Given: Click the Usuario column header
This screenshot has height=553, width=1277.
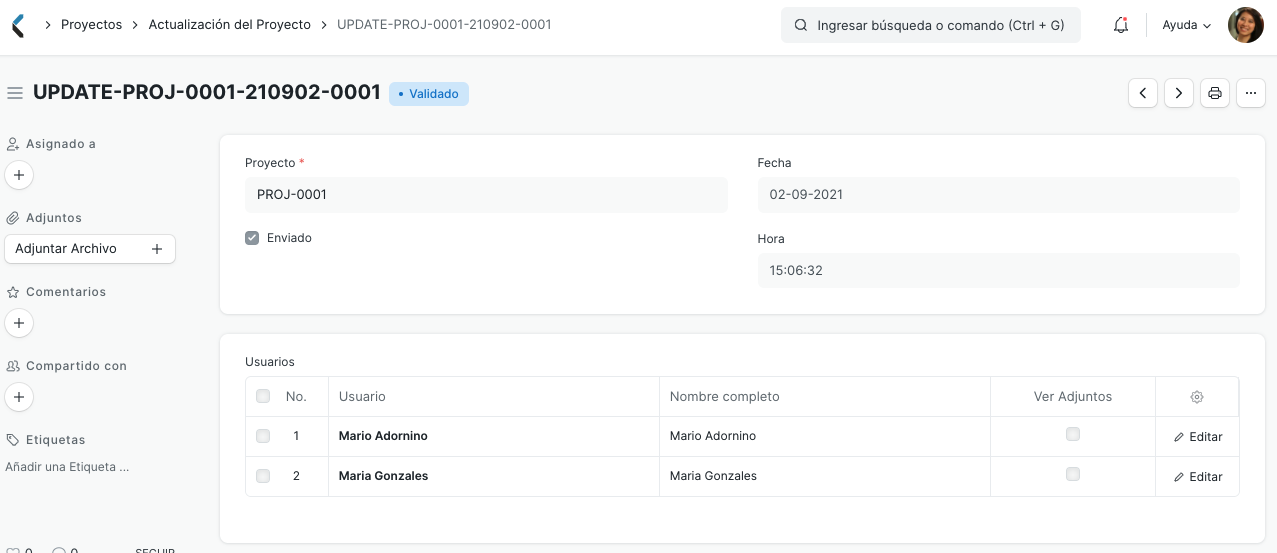Looking at the screenshot, I should pos(494,397).
